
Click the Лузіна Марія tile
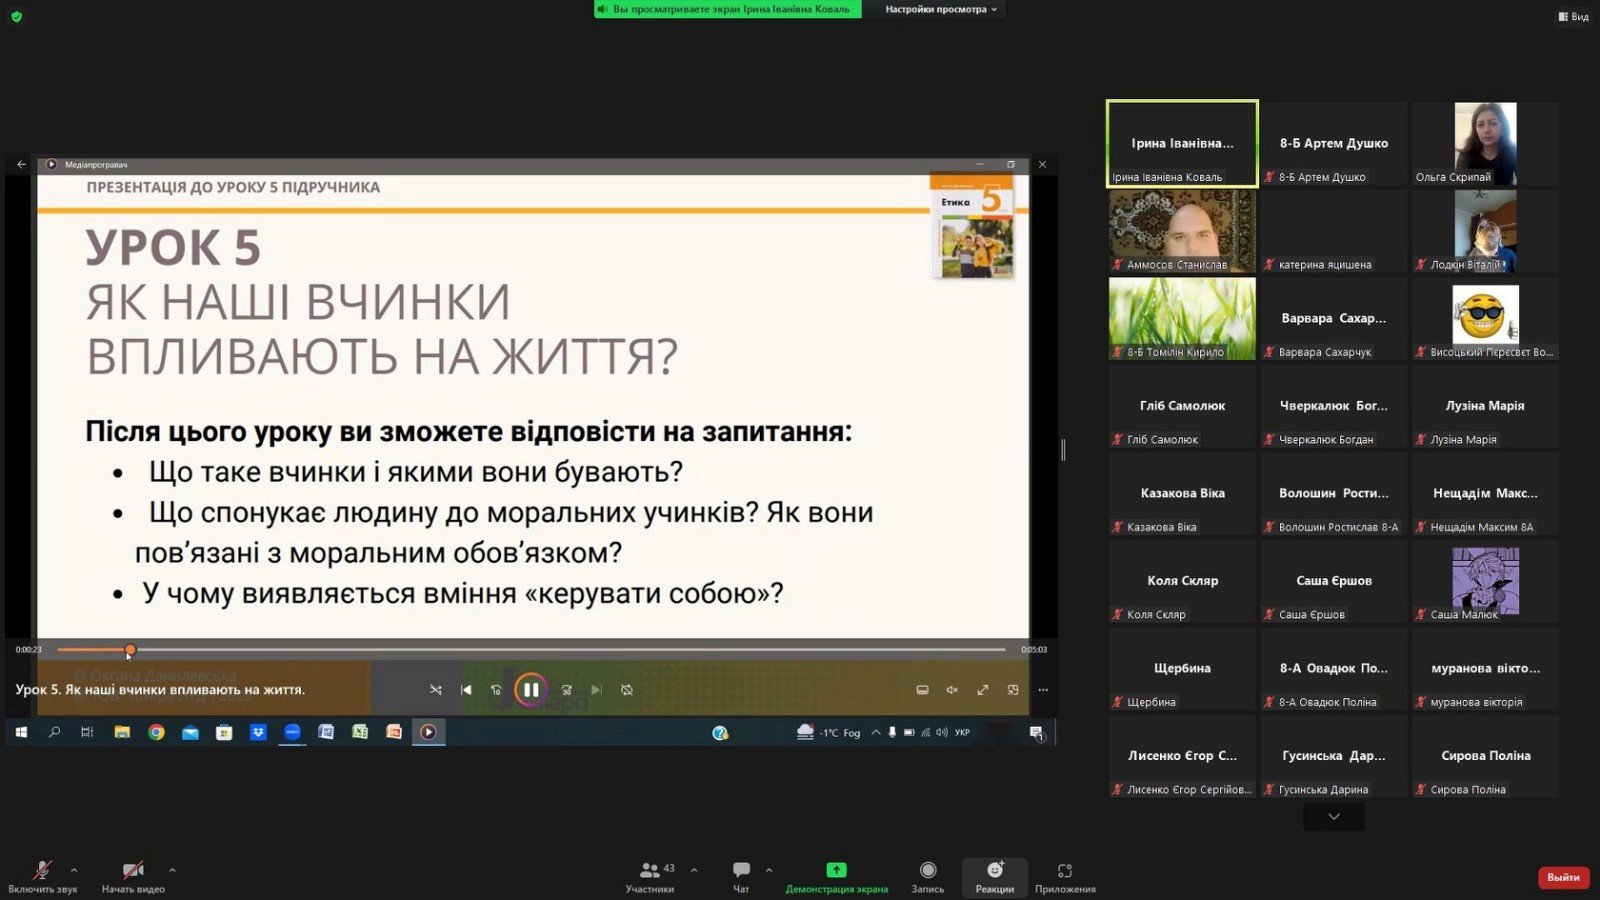(1485, 406)
